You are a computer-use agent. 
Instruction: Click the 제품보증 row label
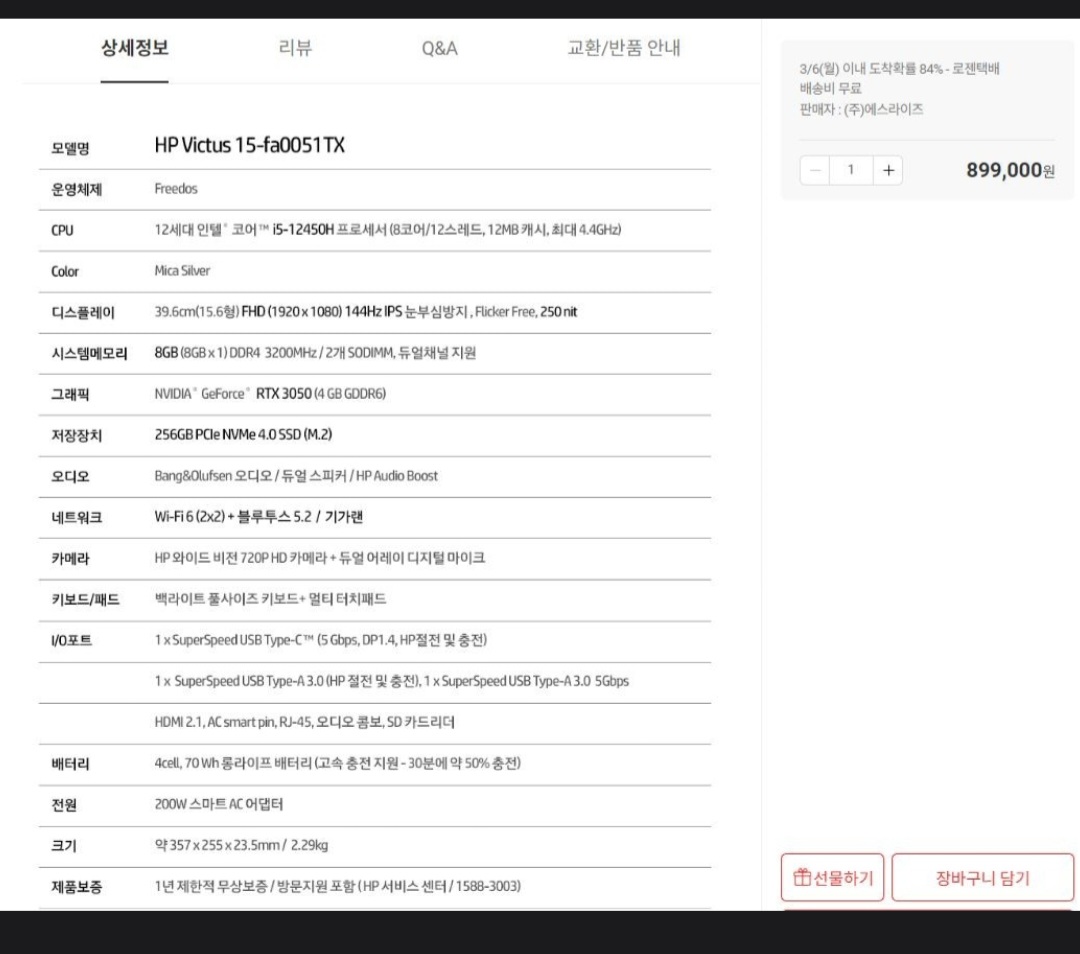tap(76, 886)
